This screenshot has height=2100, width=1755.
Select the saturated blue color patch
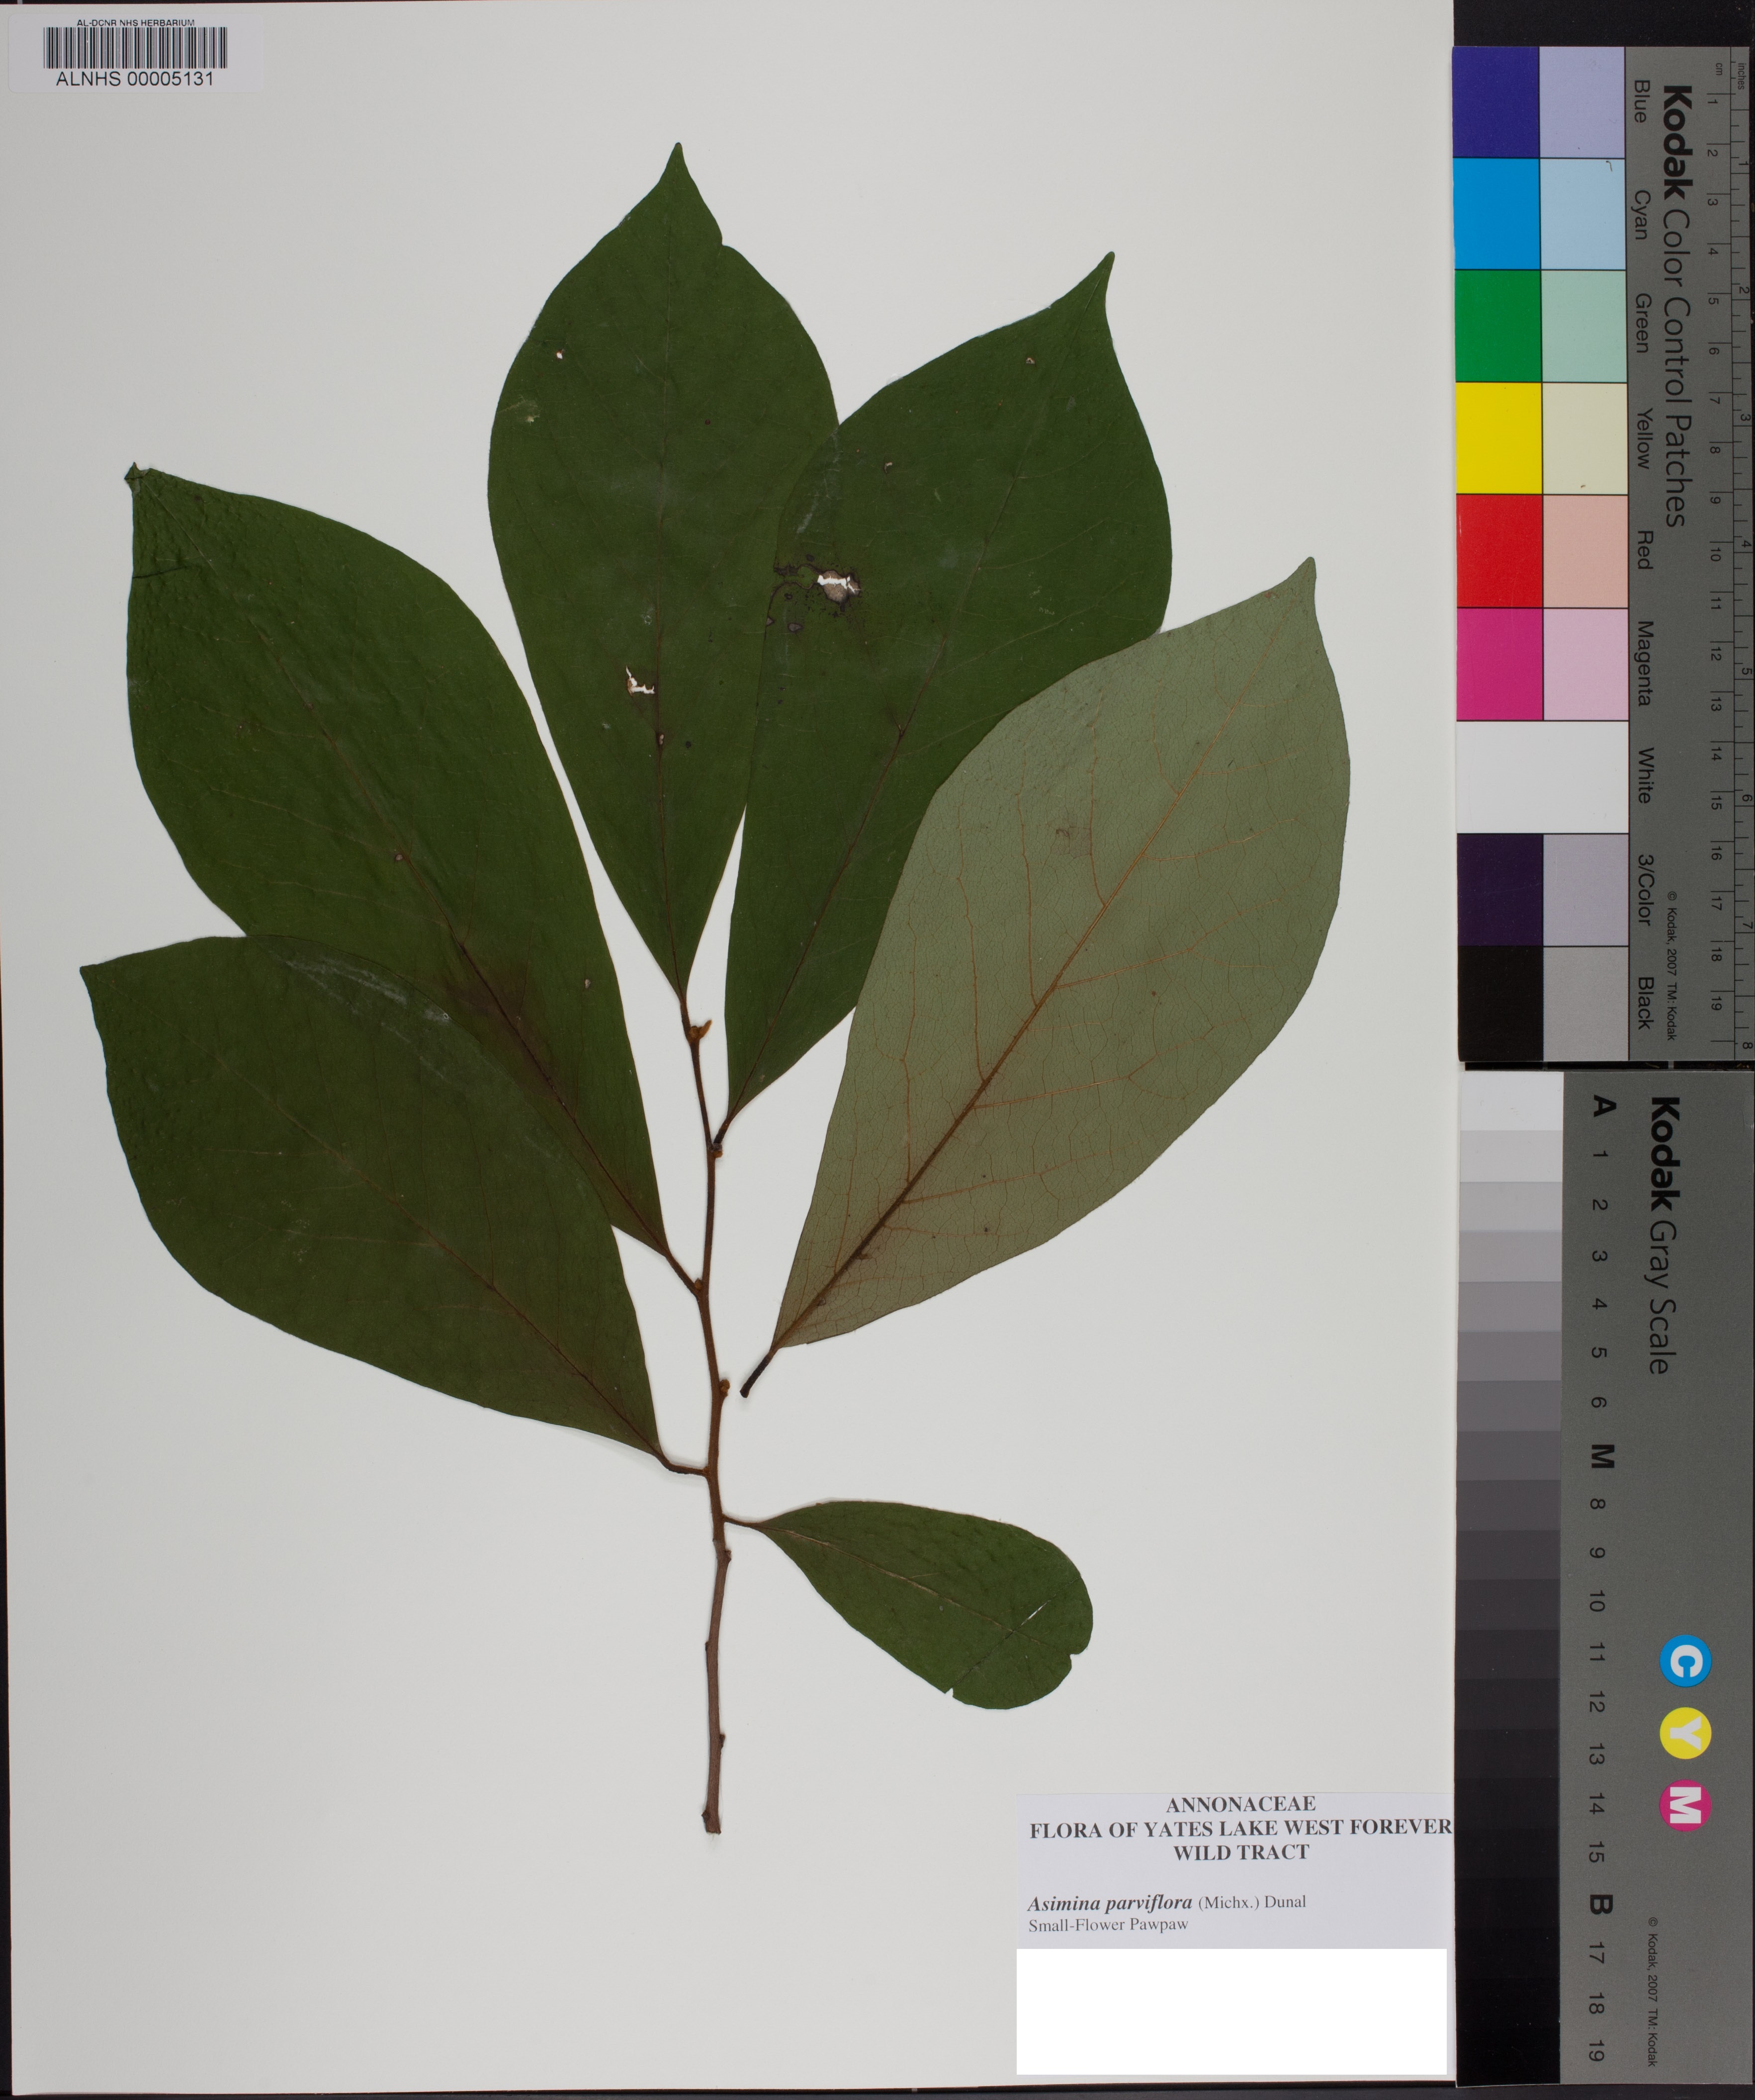[x=1496, y=102]
